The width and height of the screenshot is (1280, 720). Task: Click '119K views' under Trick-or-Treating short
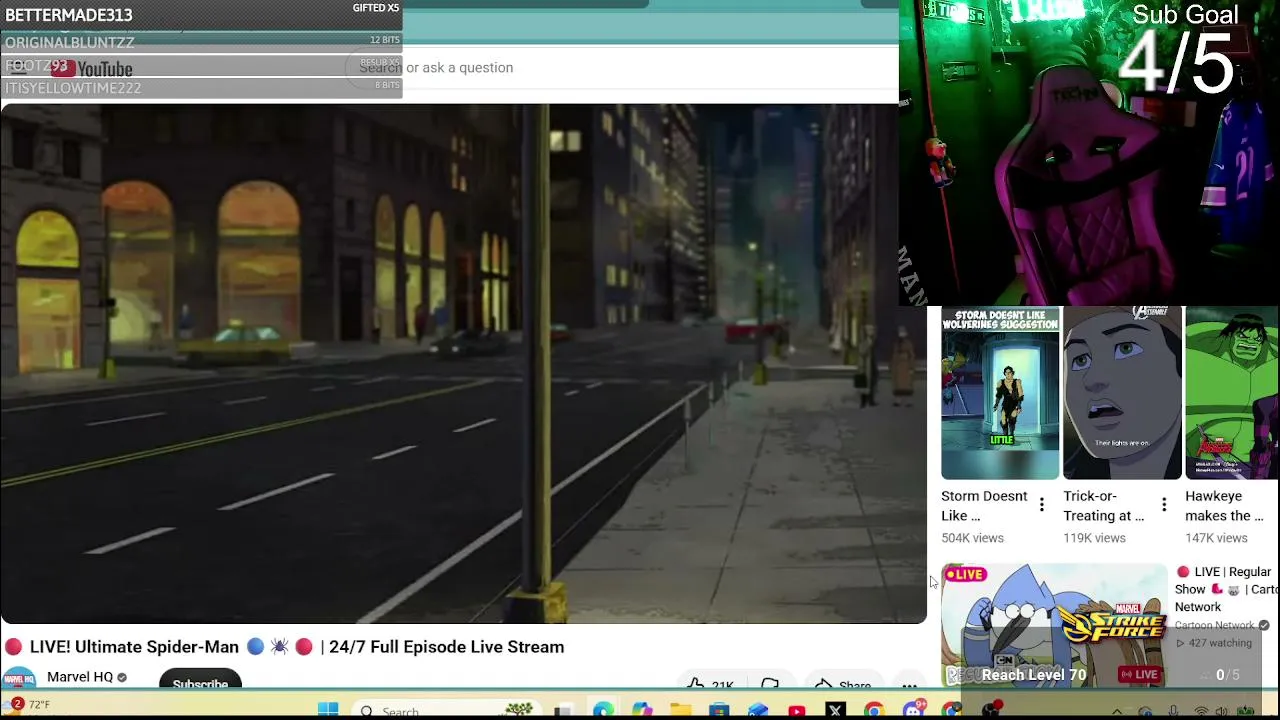point(1094,538)
